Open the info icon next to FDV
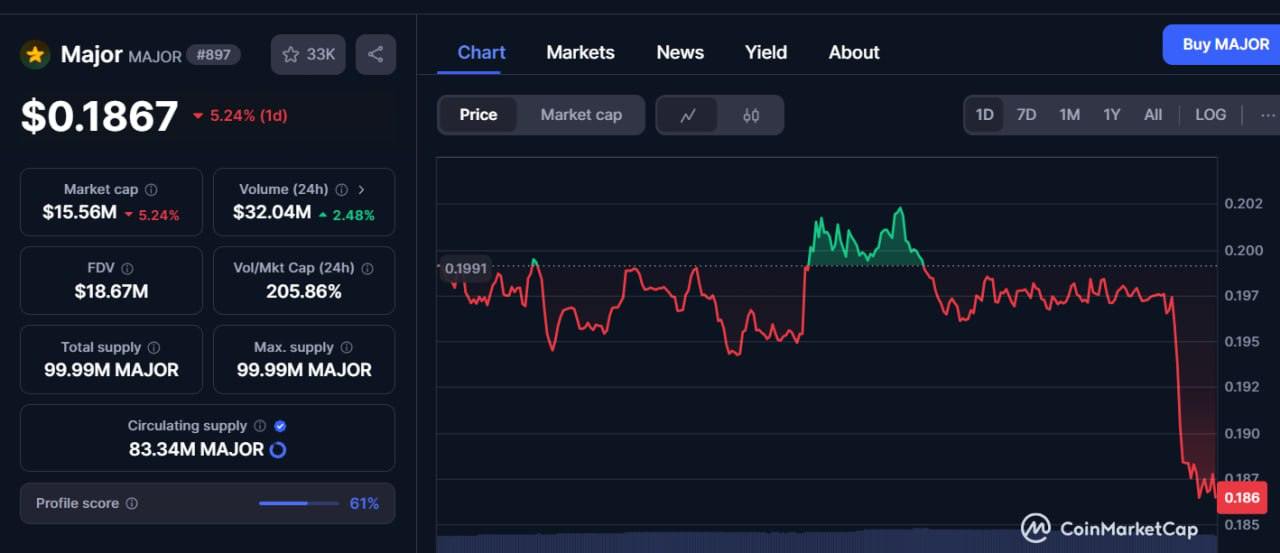1280x553 pixels. click(x=127, y=268)
